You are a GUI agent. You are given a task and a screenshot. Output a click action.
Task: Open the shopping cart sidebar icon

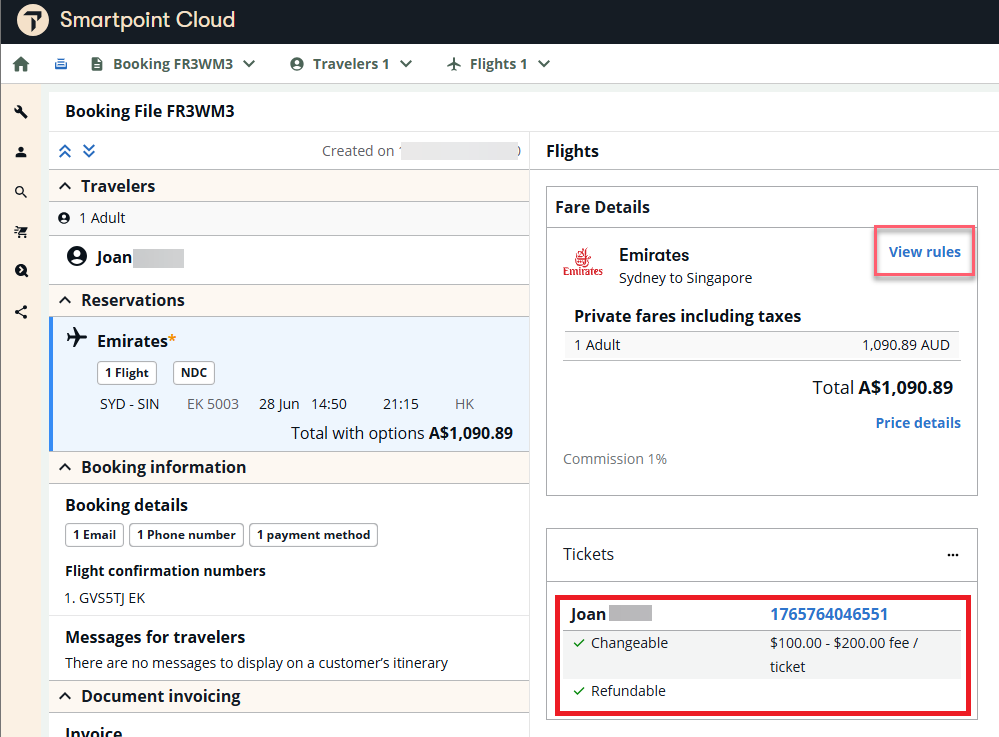21,232
